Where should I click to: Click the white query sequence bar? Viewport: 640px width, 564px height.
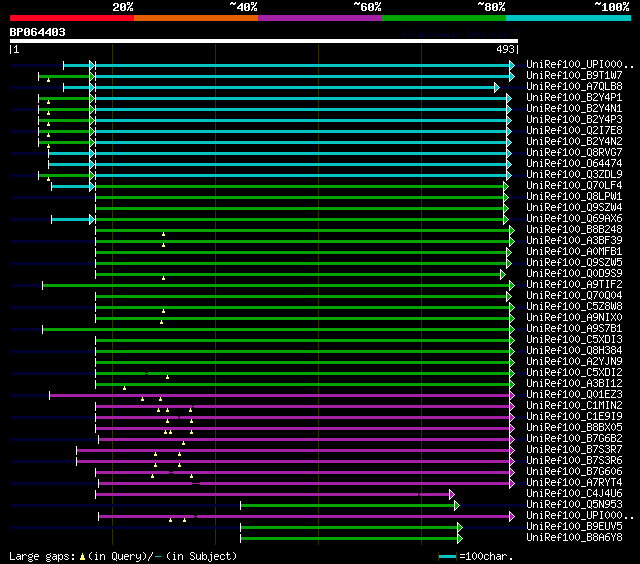264,41
